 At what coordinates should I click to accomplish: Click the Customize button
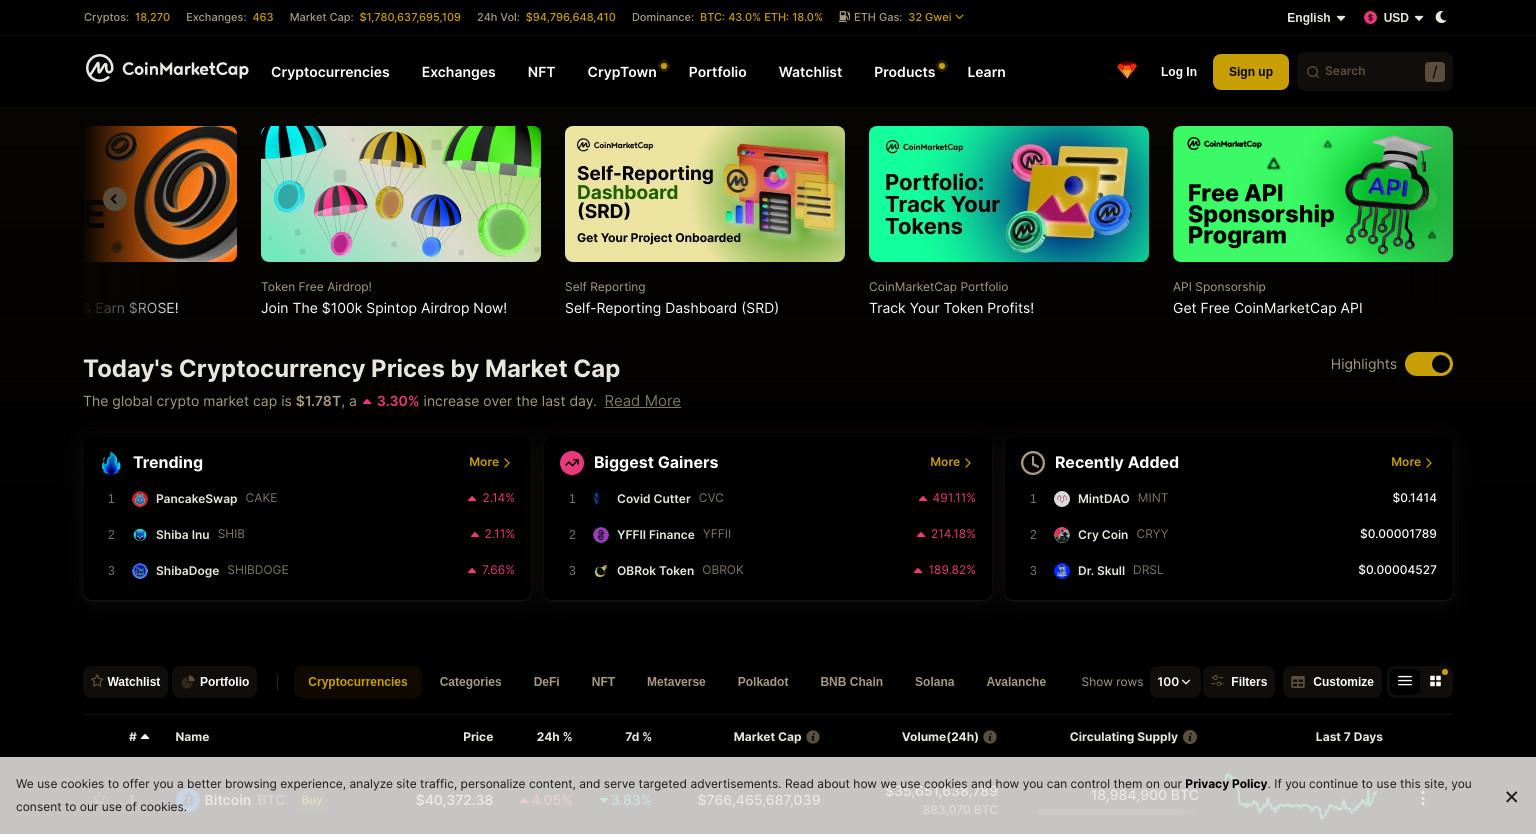coord(1332,682)
